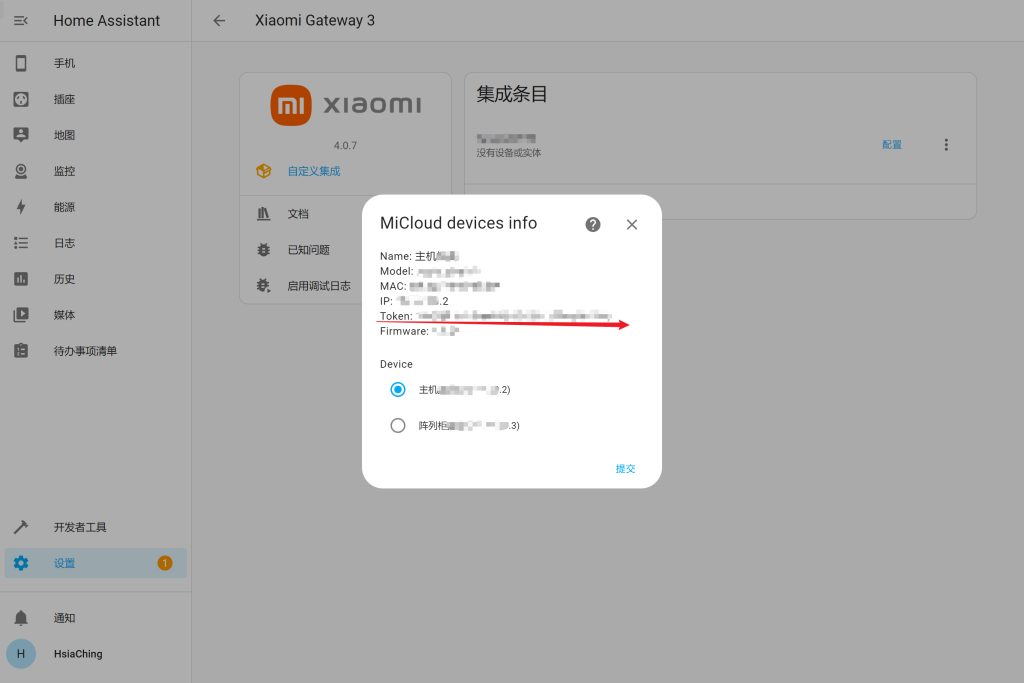Image resolution: width=1024 pixels, height=683 pixels.
Task: Open the 通知 notifications menu item
Action: (95, 618)
